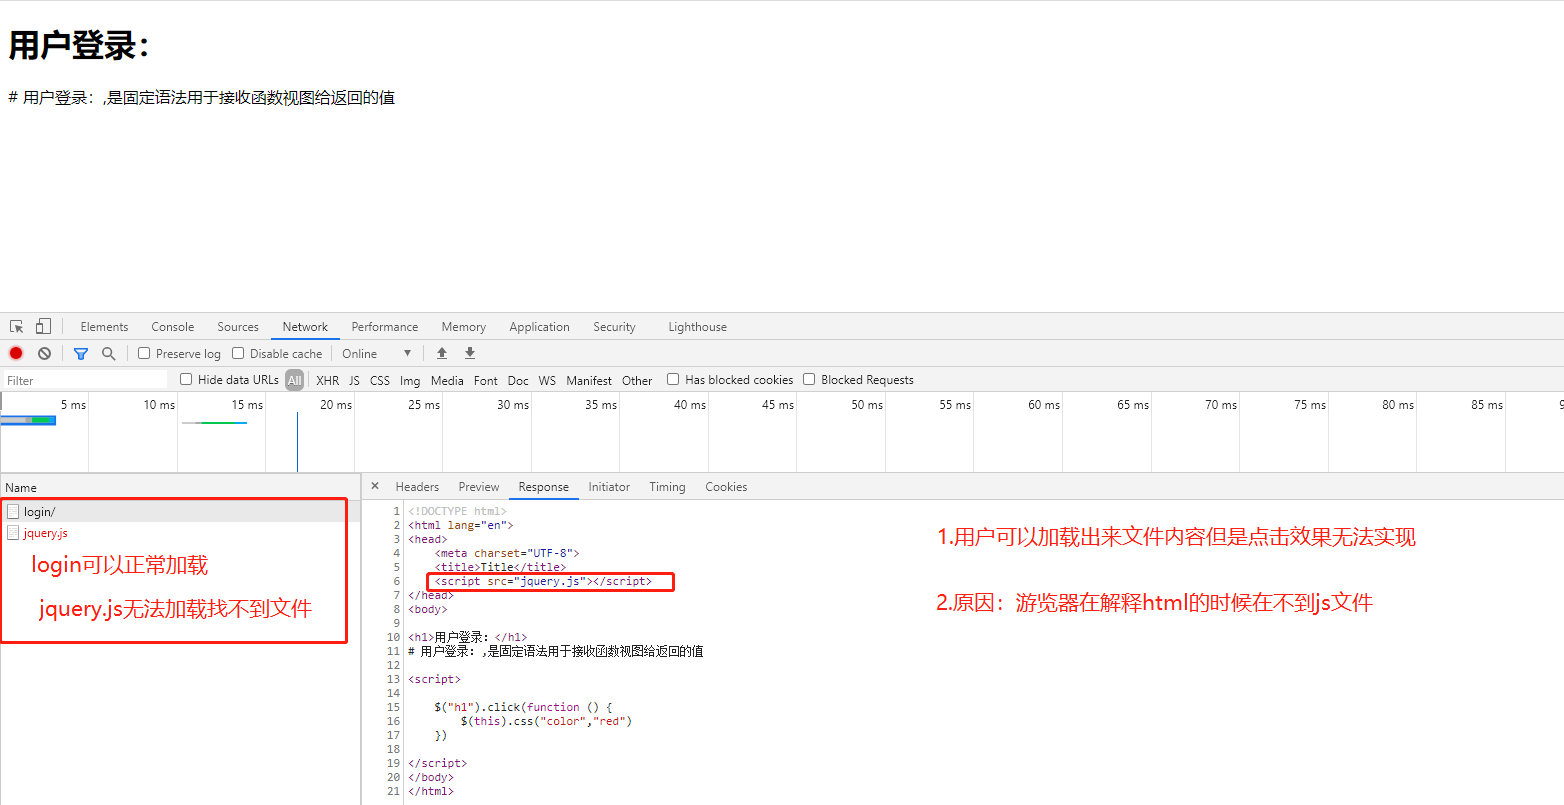The width and height of the screenshot is (1564, 805).
Task: Open the Timing detail tab
Action: (x=667, y=487)
